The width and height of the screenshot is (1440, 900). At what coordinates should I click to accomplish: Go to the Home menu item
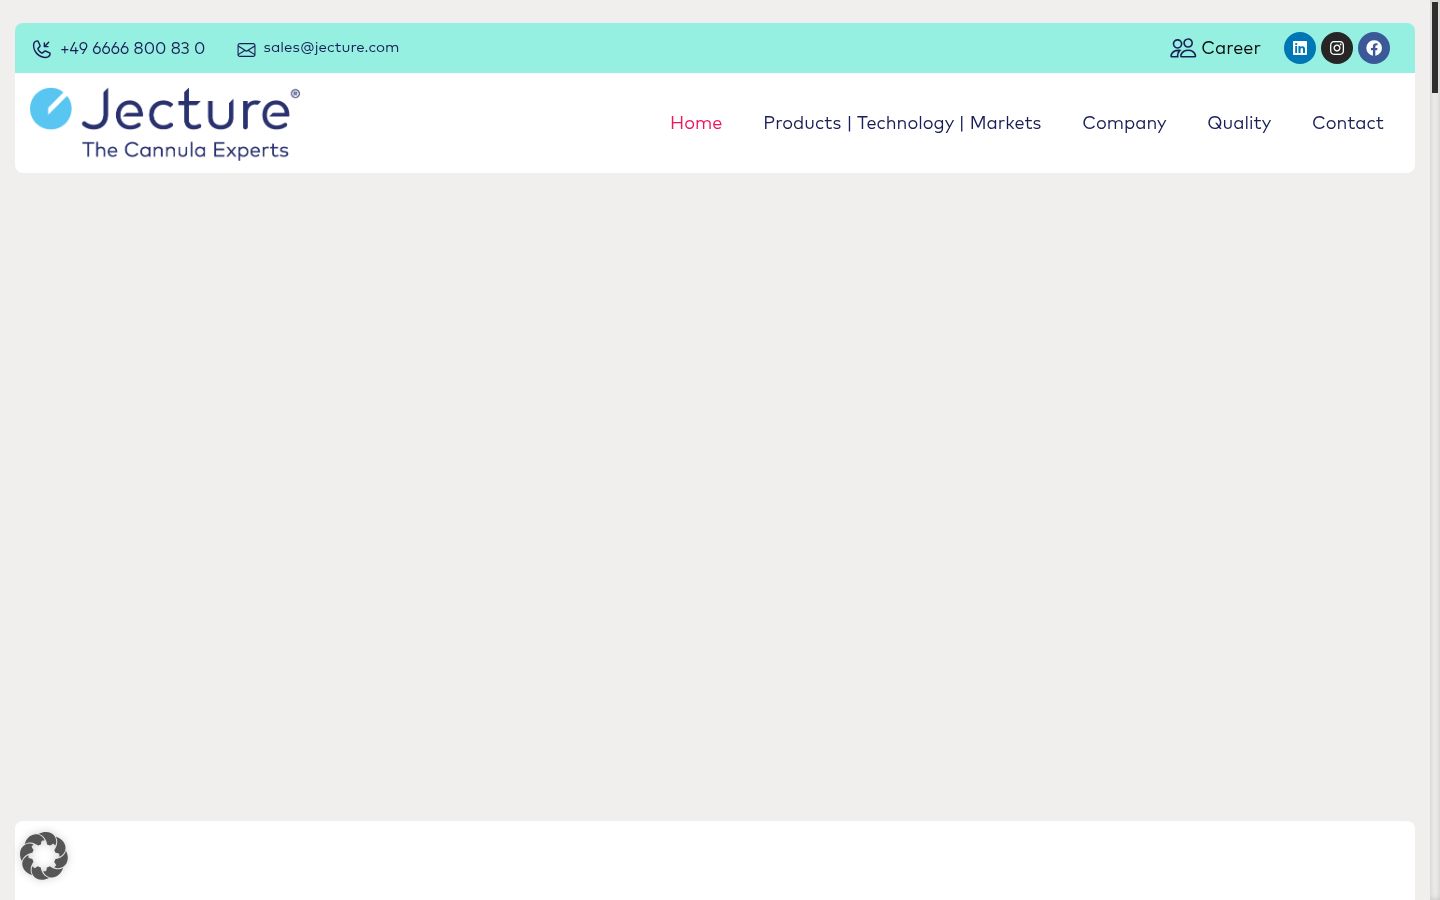pyautogui.click(x=696, y=123)
